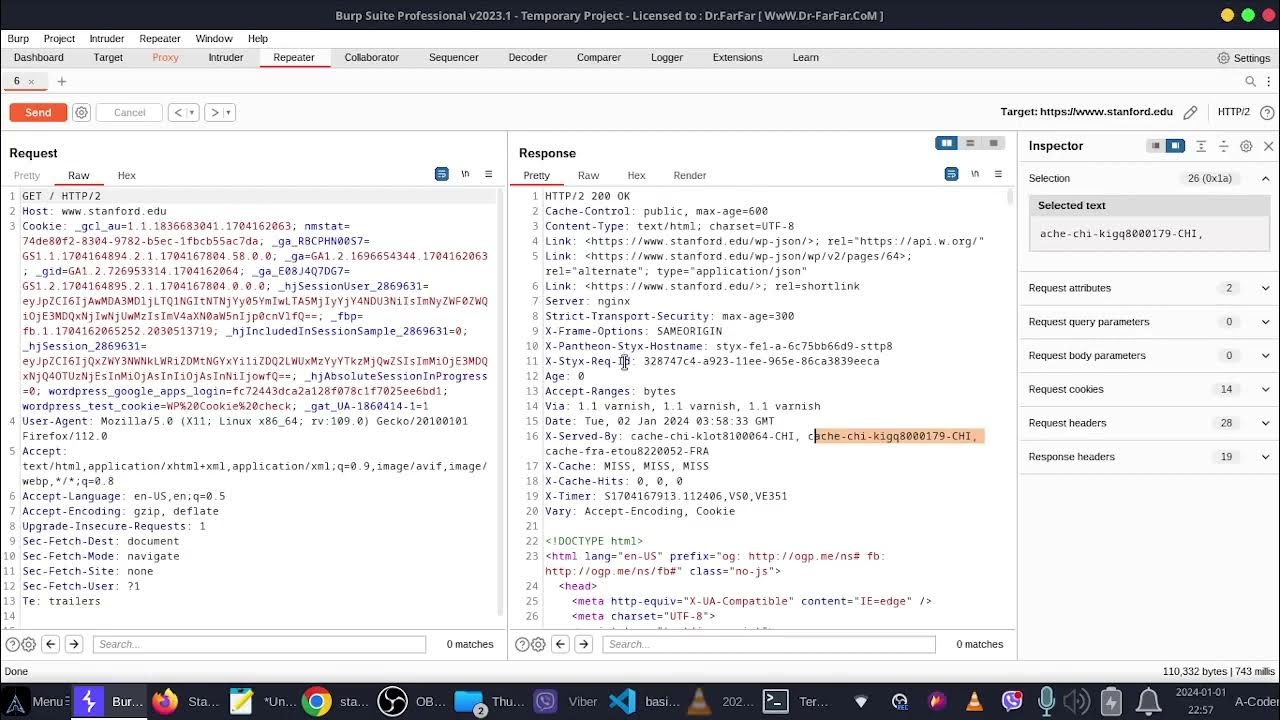Image resolution: width=1280 pixels, height=720 pixels.
Task: Focus the Request search field
Action: point(260,644)
